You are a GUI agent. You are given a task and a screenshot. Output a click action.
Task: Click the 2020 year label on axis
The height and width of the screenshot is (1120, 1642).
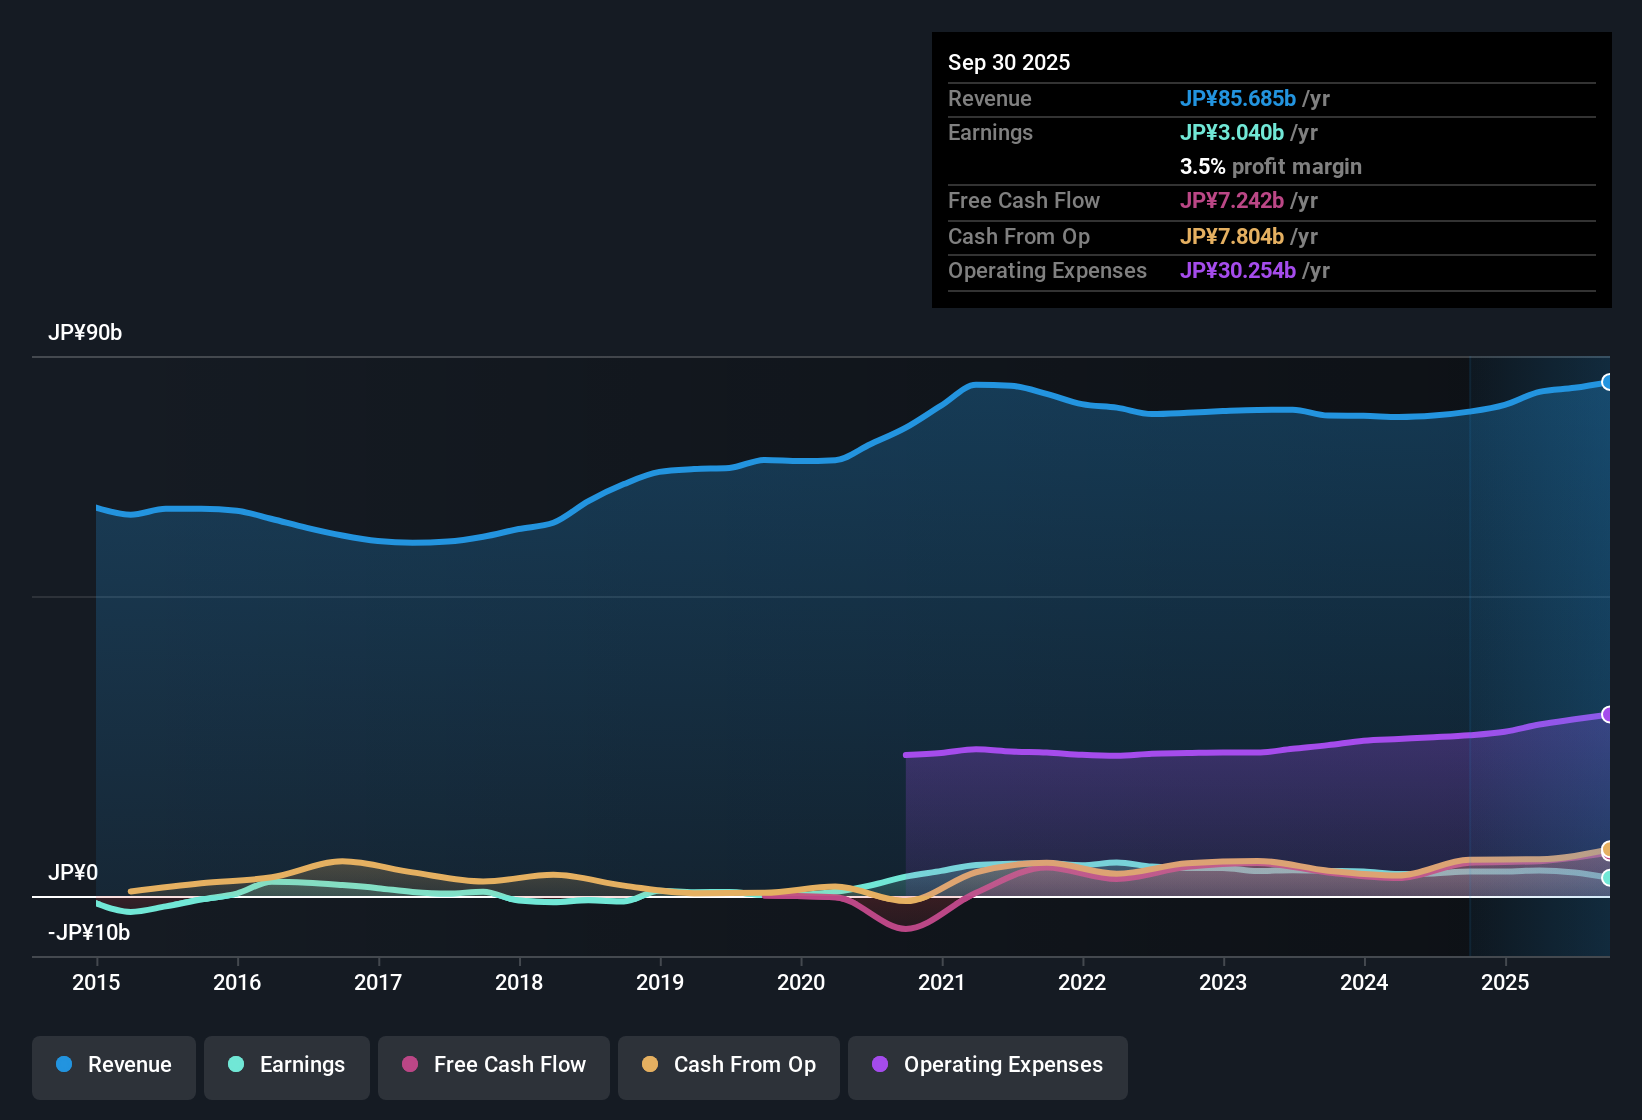click(x=801, y=983)
